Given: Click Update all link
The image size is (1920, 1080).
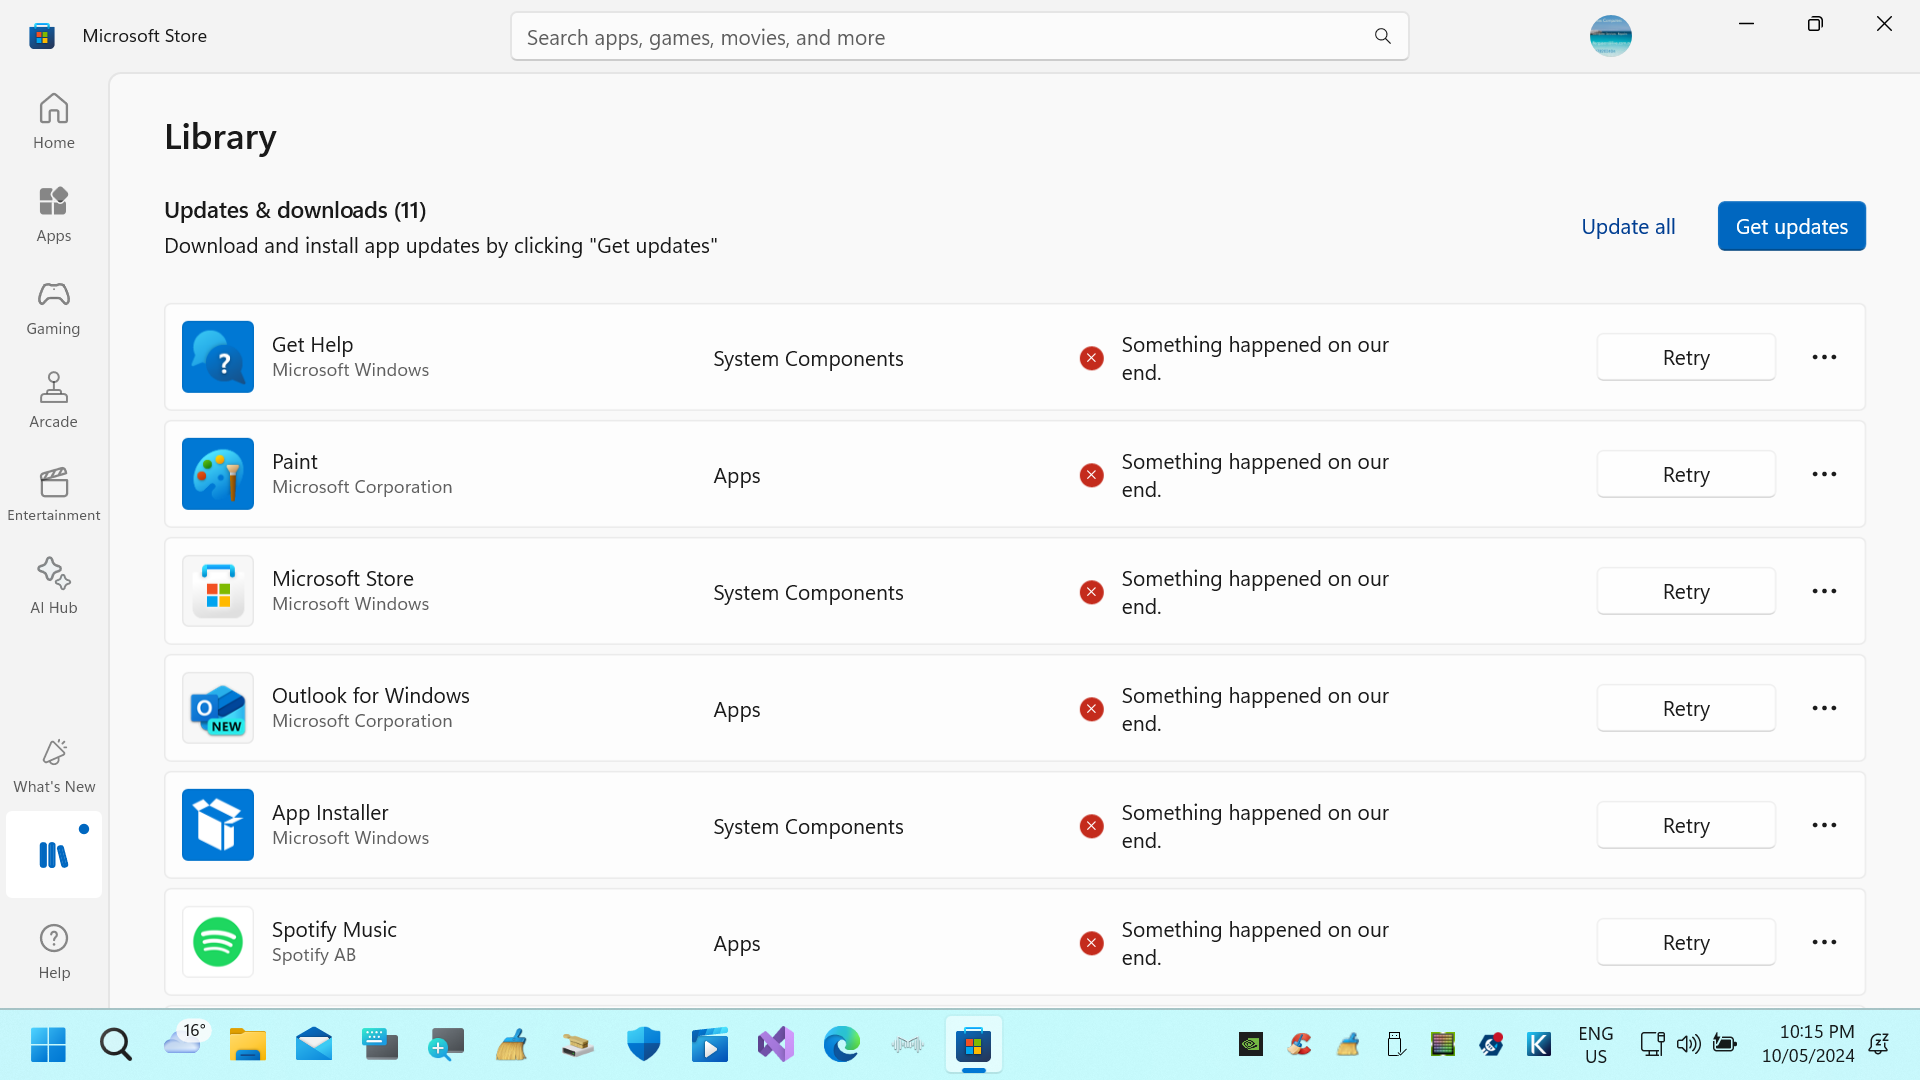Looking at the screenshot, I should pyautogui.click(x=1628, y=227).
